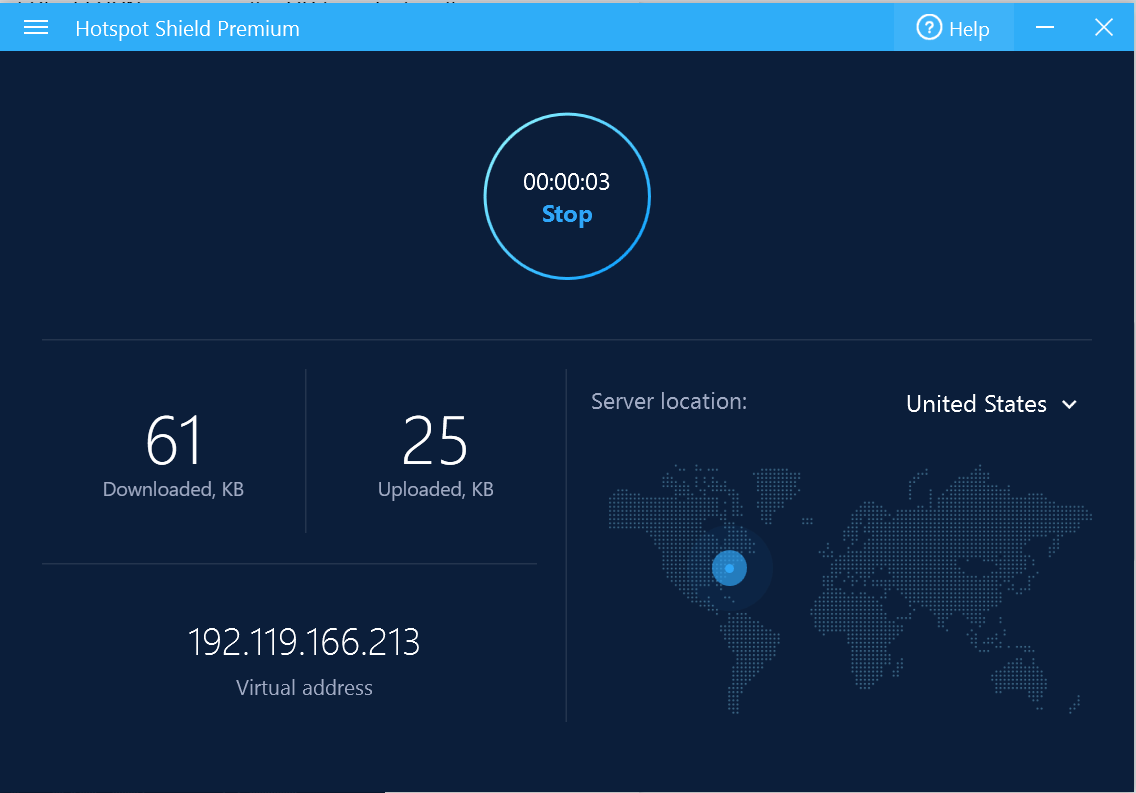The width and height of the screenshot is (1136, 793).
Task: Click the Help label
Action: [x=968, y=28]
